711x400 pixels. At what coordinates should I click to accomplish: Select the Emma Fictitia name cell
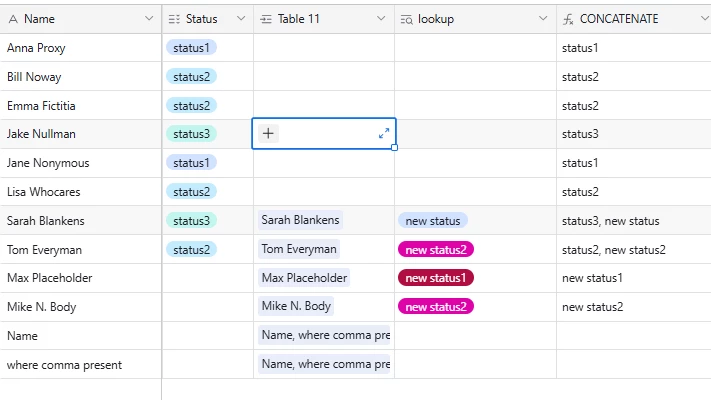pos(81,105)
